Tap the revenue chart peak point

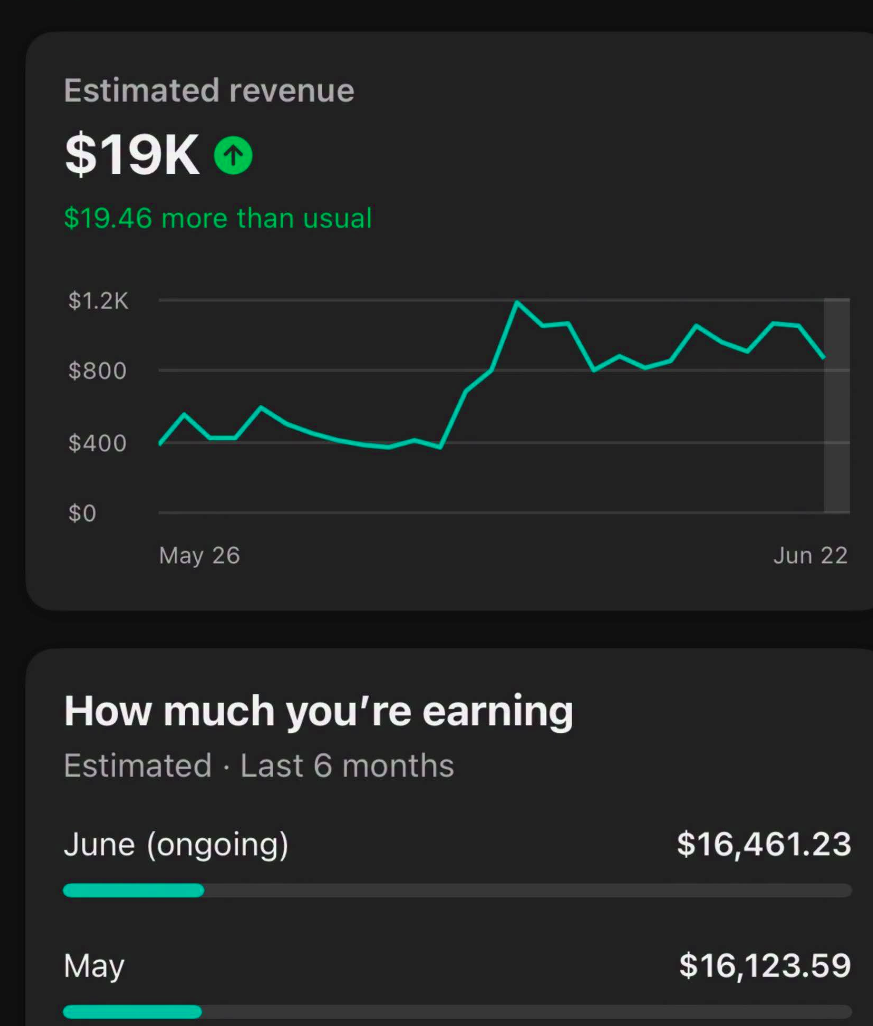pyautogui.click(x=517, y=302)
